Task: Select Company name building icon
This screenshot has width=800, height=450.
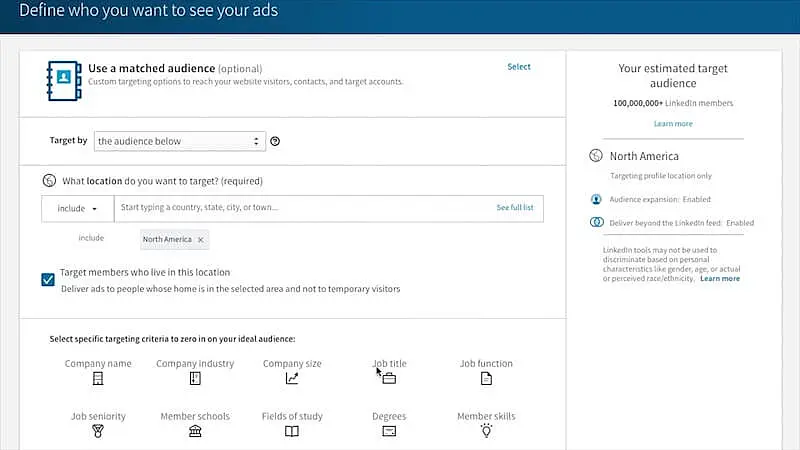Action: (x=98, y=379)
